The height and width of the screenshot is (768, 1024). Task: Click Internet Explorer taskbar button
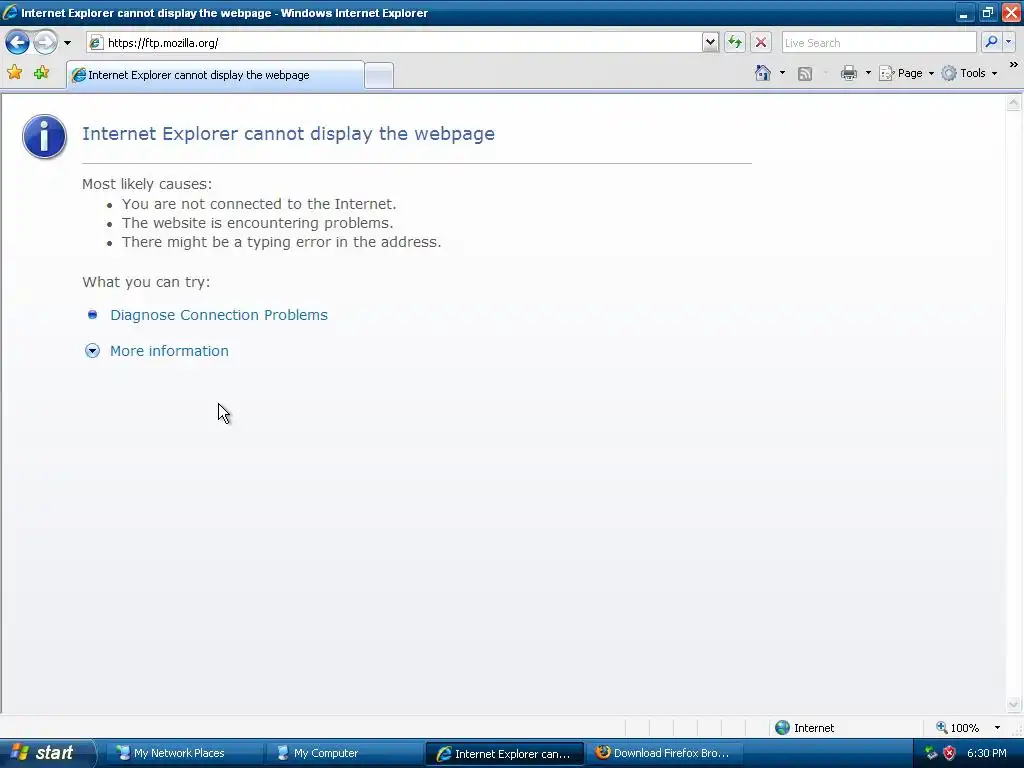(504, 754)
